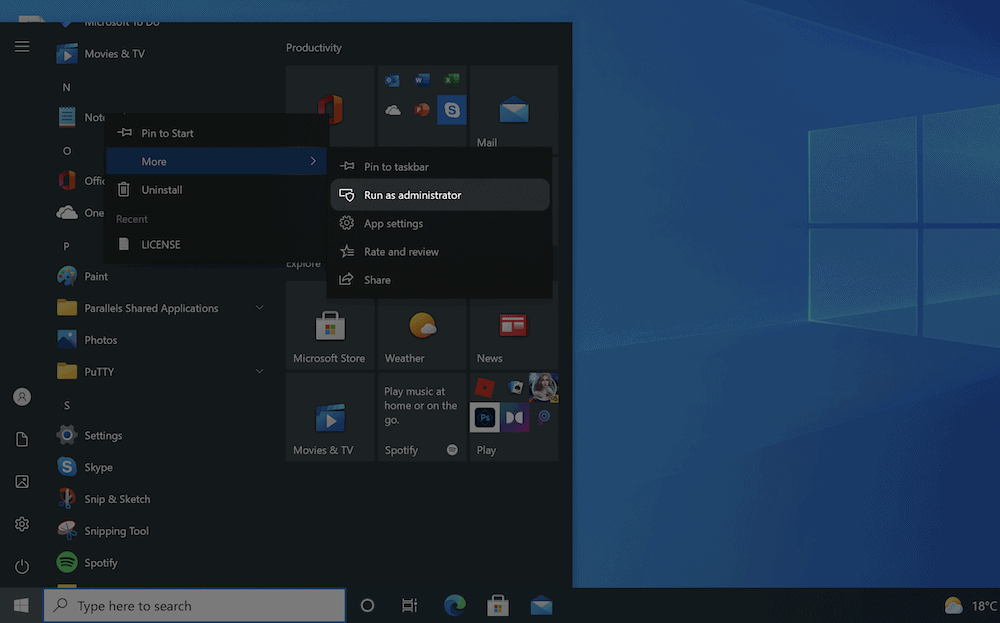Screen dimensions: 1000x623
Task: Open Task View on the taskbar
Action: tap(409, 606)
